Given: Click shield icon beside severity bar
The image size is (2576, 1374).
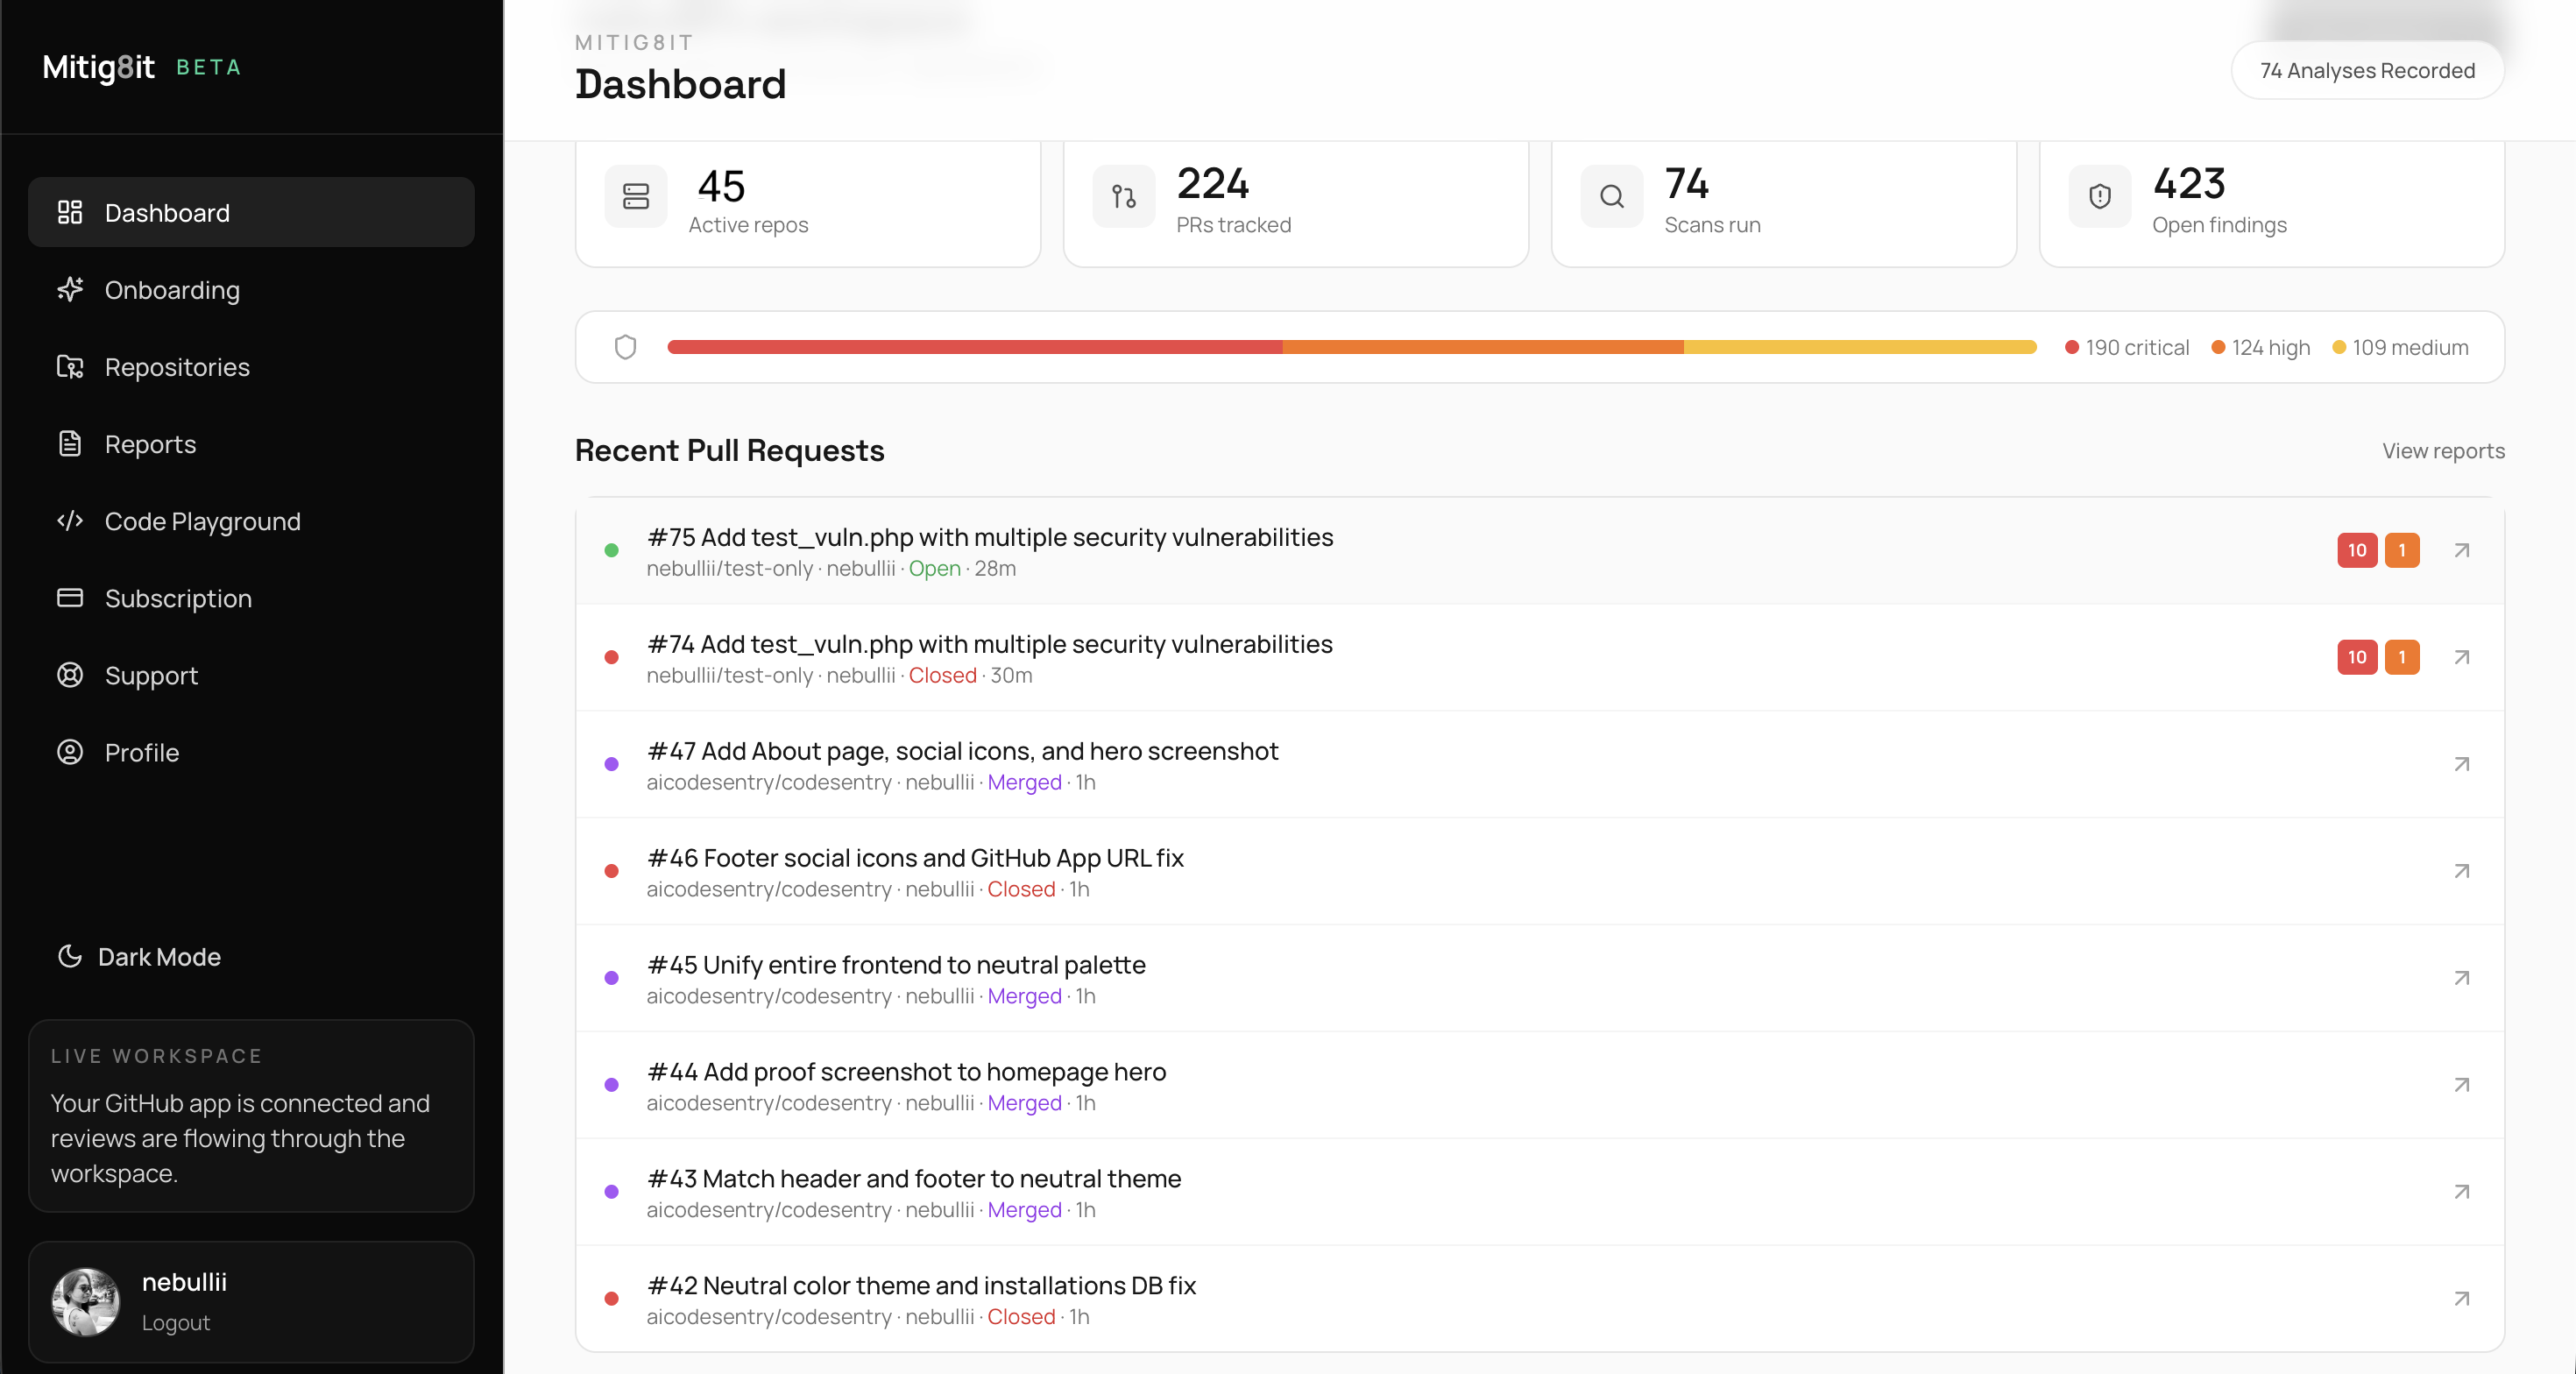Looking at the screenshot, I should (x=625, y=347).
